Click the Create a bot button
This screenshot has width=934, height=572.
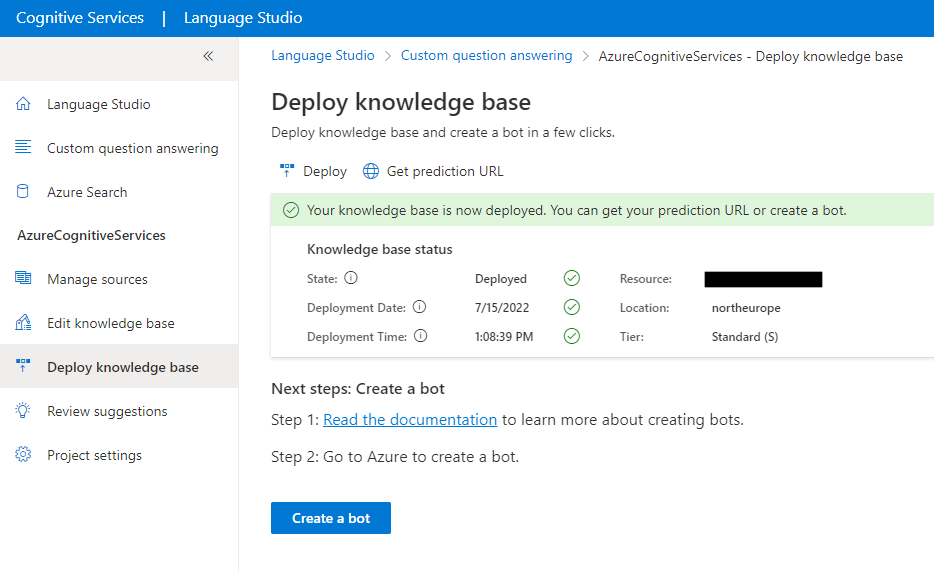(x=331, y=518)
